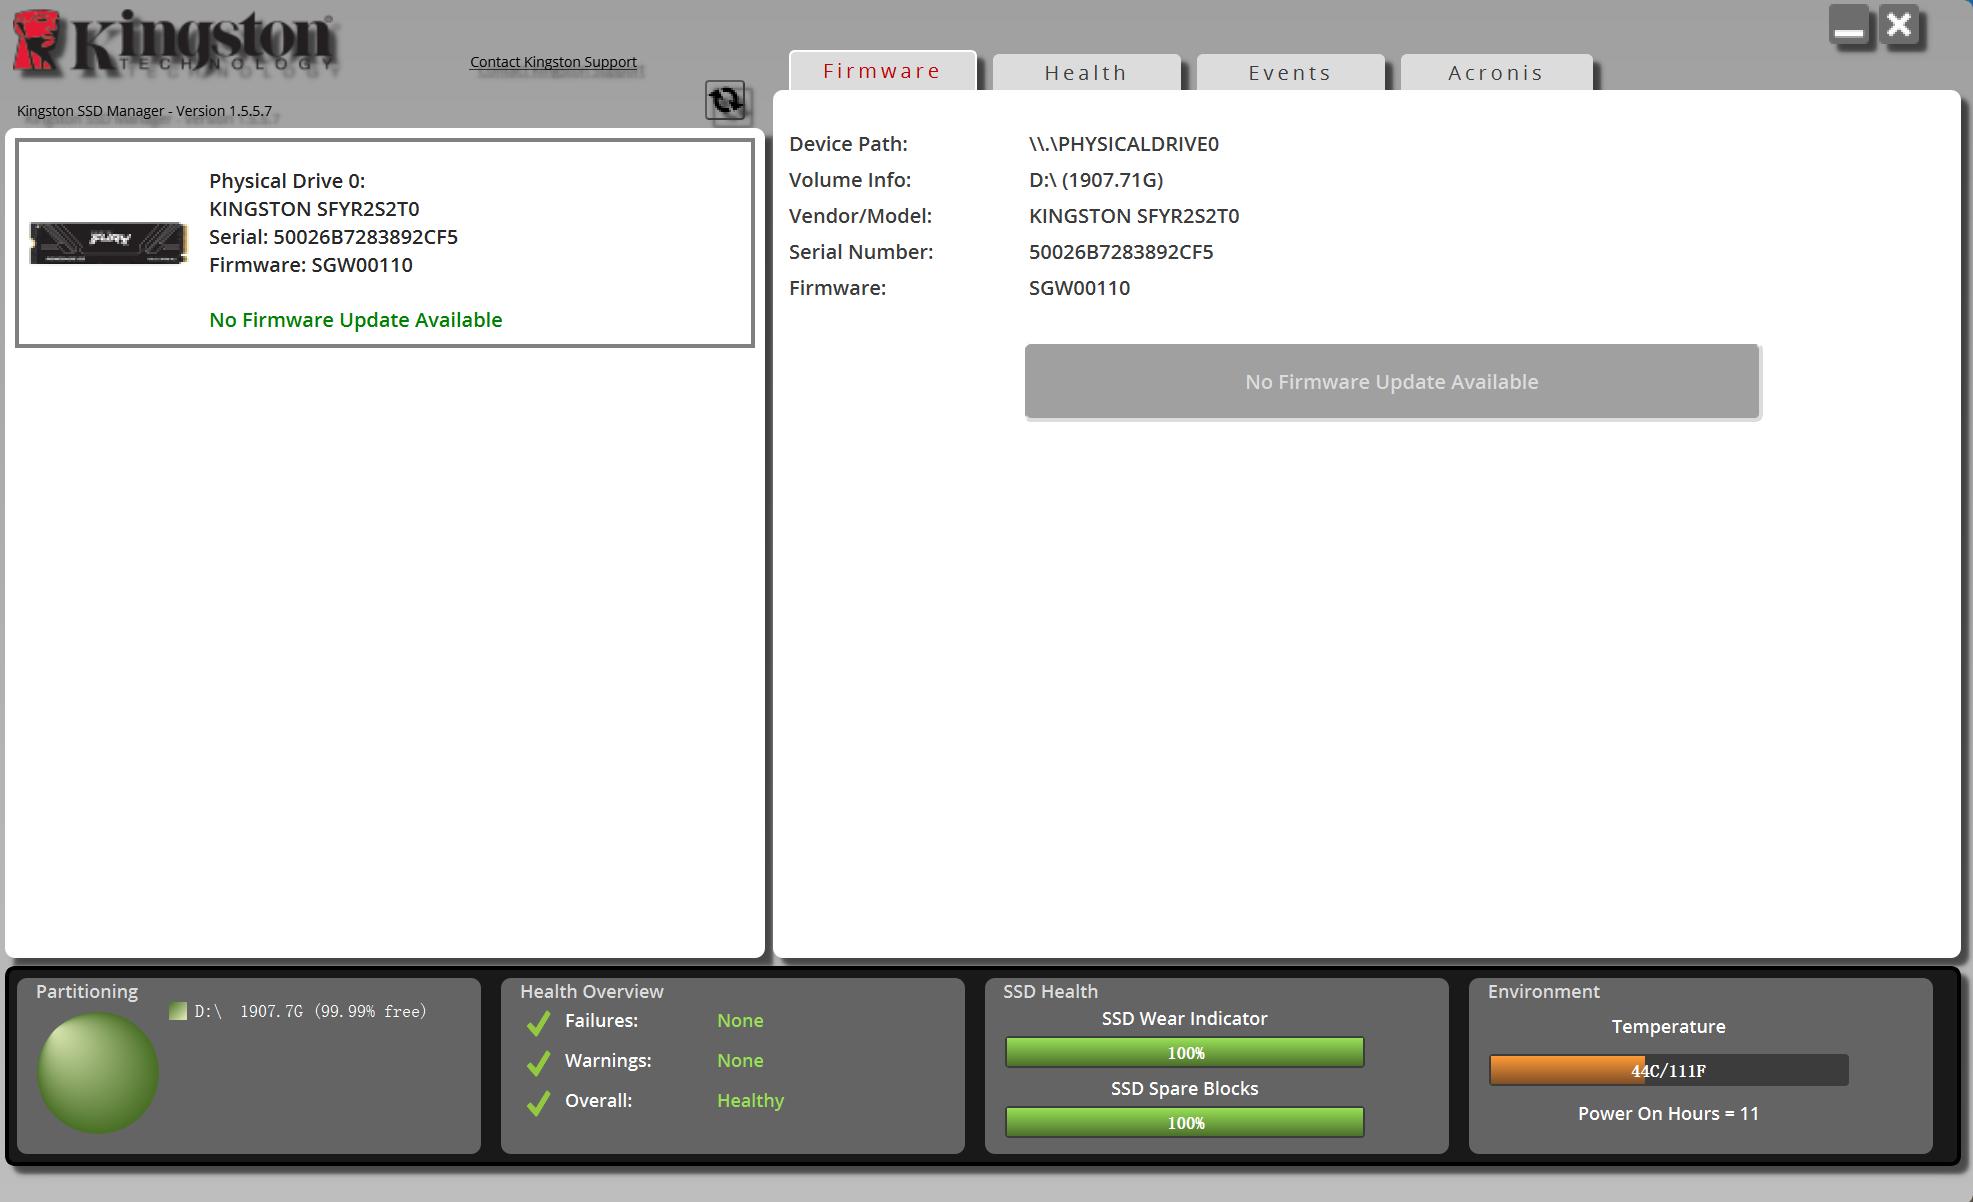Open the Events tab
This screenshot has height=1202, width=1973.
click(1289, 73)
